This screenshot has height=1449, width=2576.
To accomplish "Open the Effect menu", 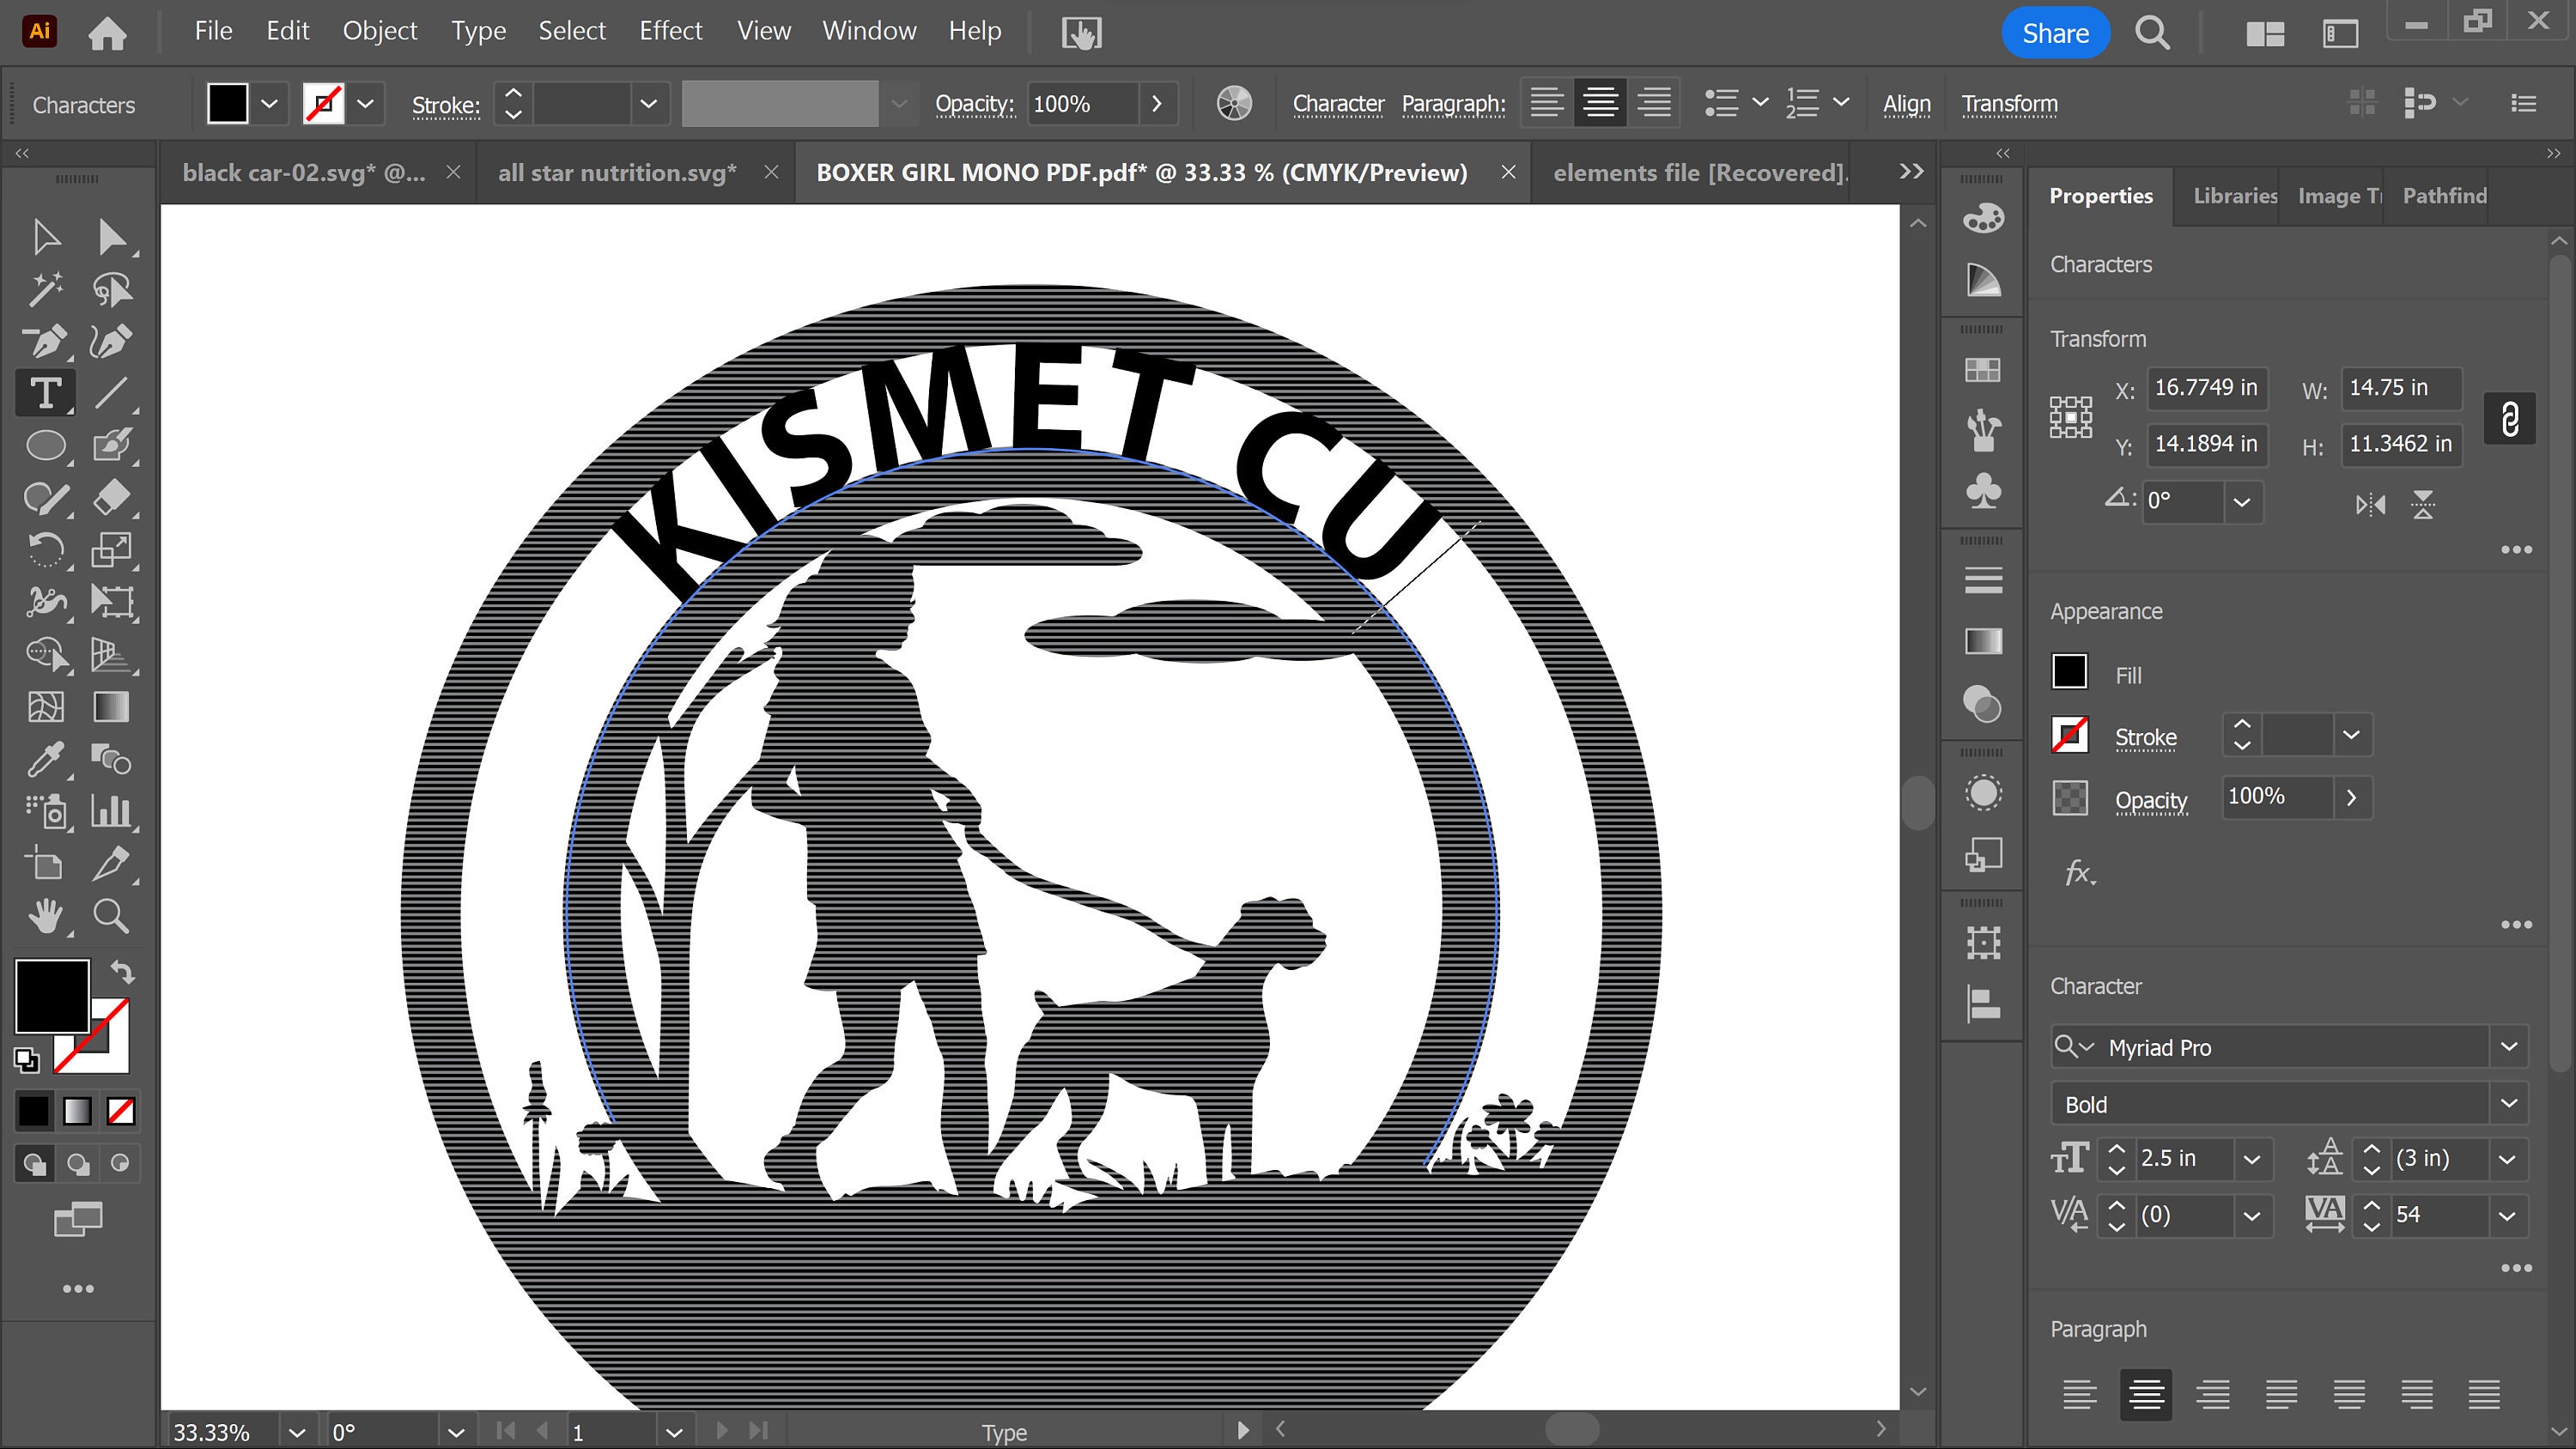I will pos(670,31).
